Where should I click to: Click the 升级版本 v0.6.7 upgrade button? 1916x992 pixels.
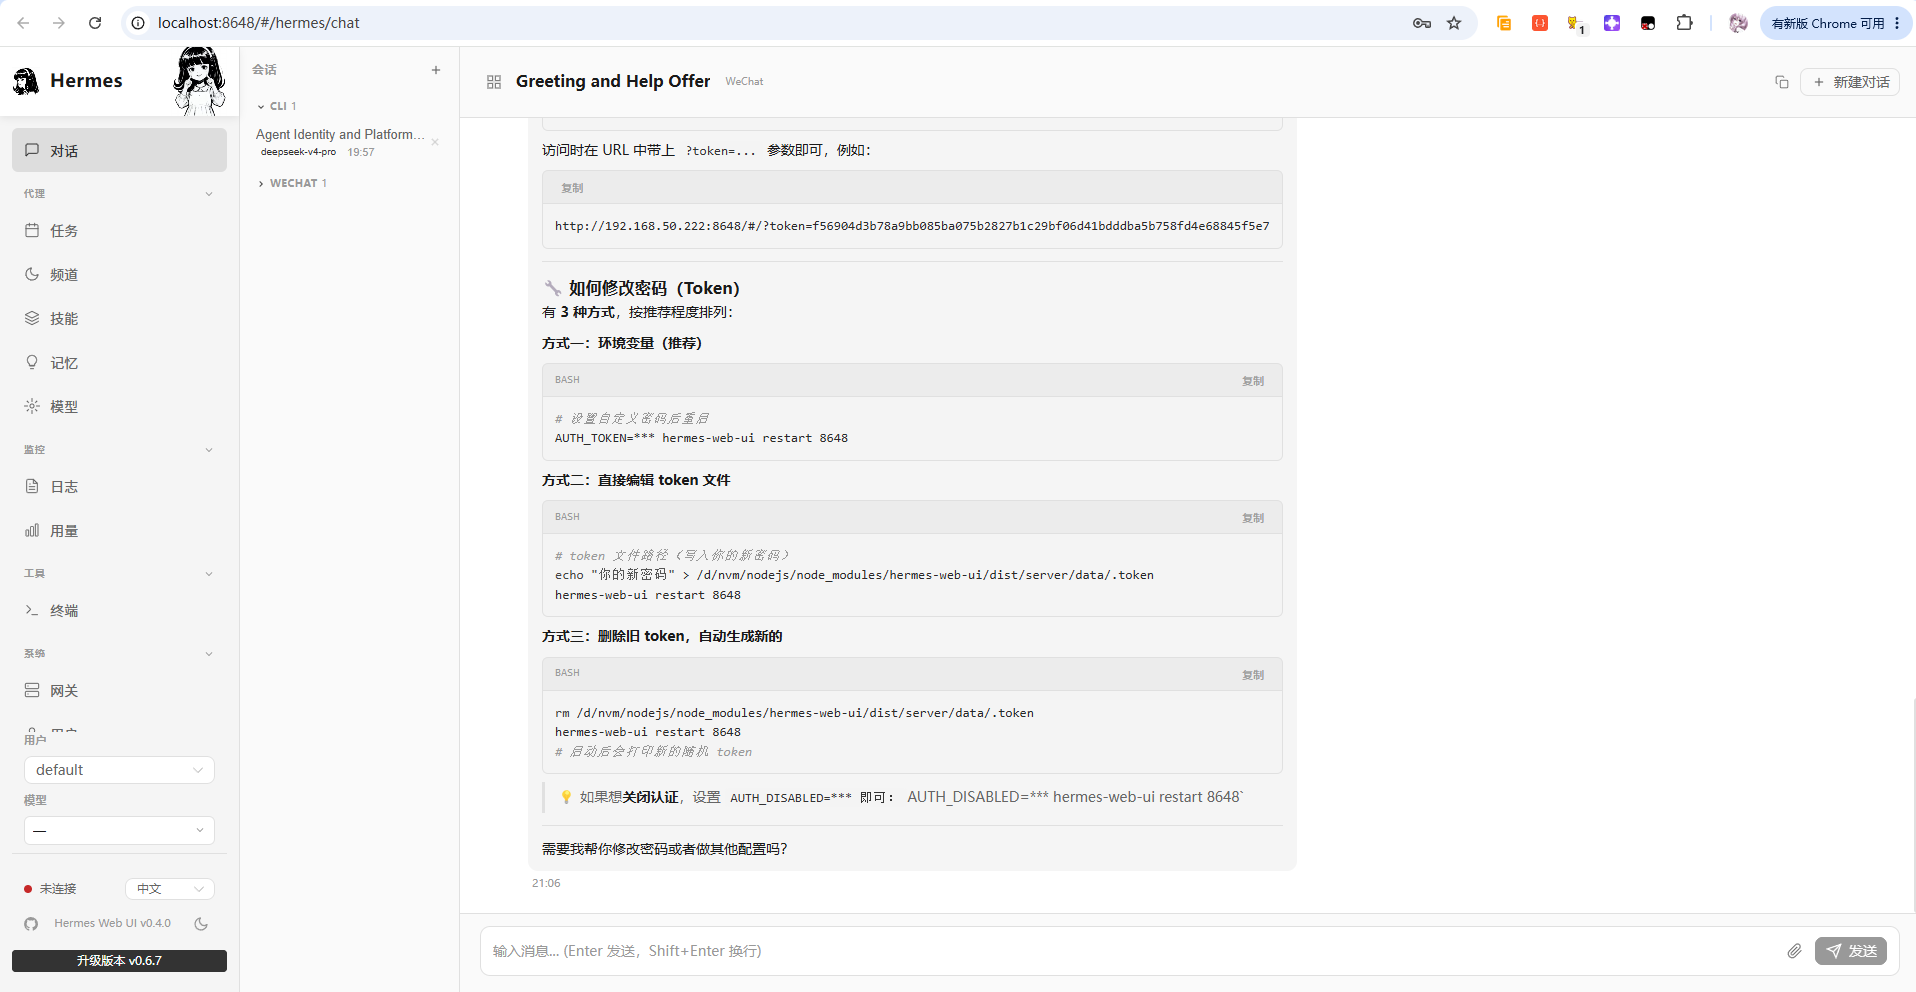pyautogui.click(x=119, y=961)
